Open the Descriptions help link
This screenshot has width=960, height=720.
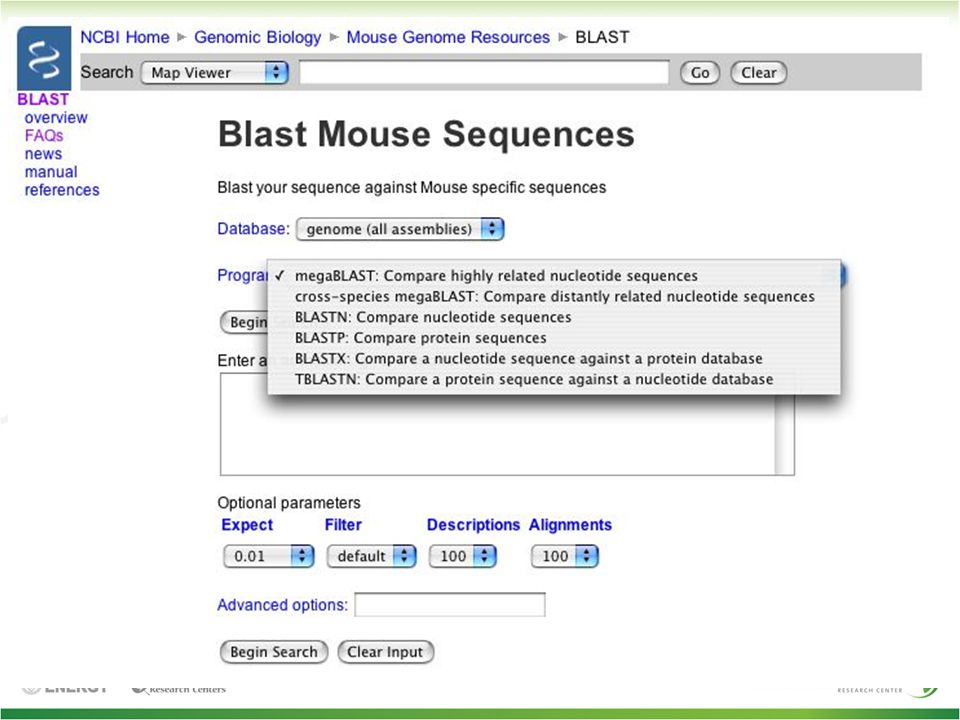pyautogui.click(x=473, y=525)
